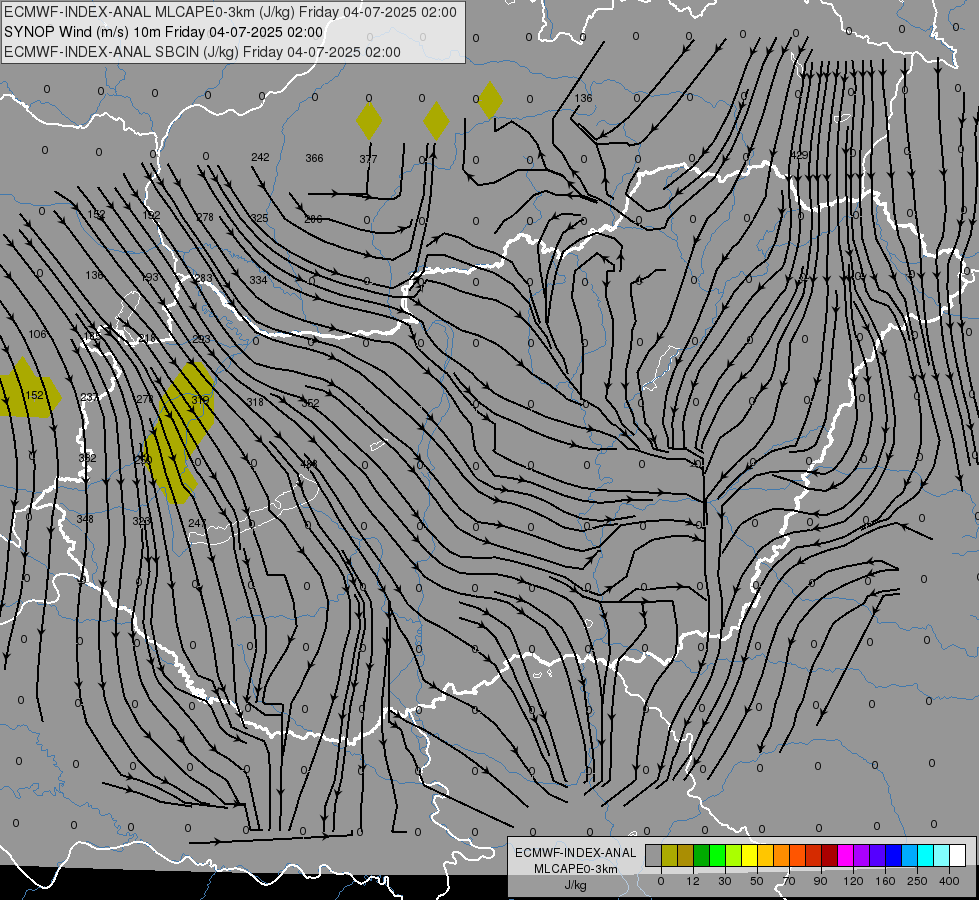Select the azure swatch left of 250 tick
The height and width of the screenshot is (900, 979).
tap(910, 856)
